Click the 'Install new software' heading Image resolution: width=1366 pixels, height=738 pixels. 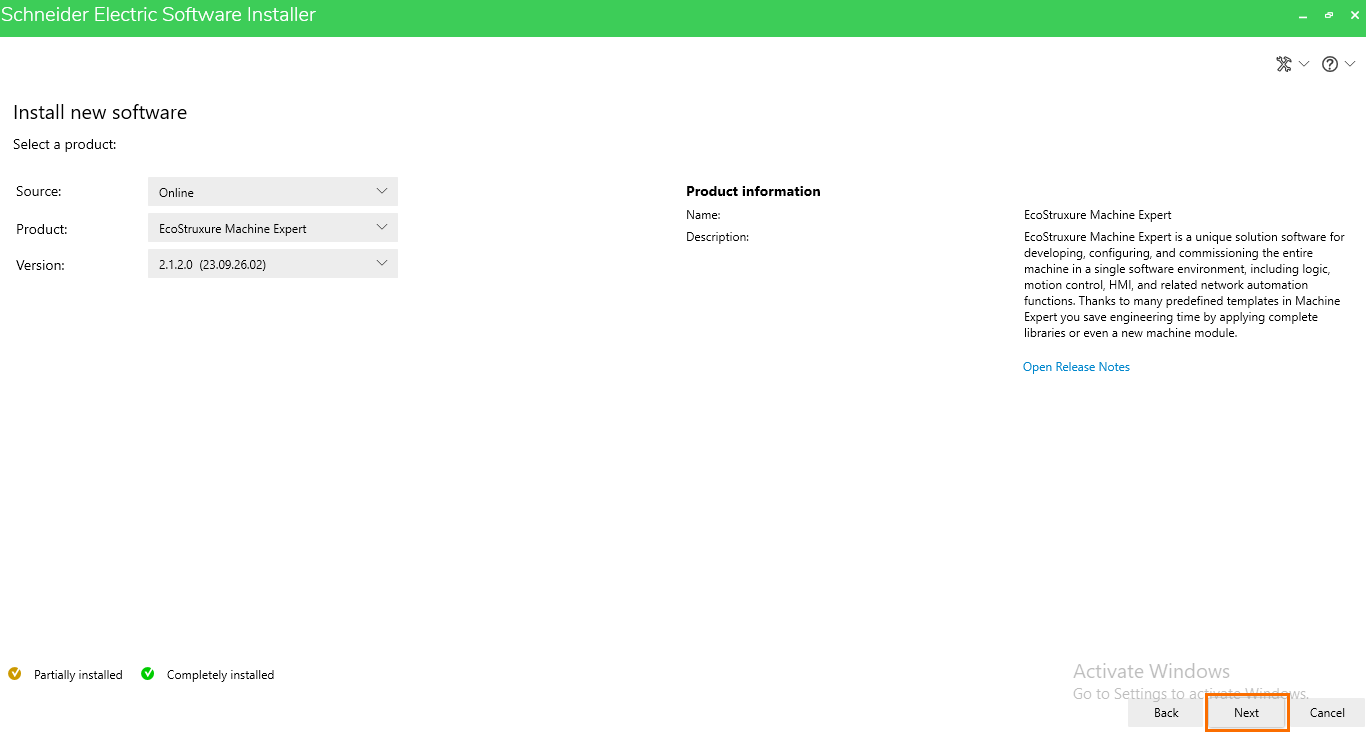(x=100, y=112)
